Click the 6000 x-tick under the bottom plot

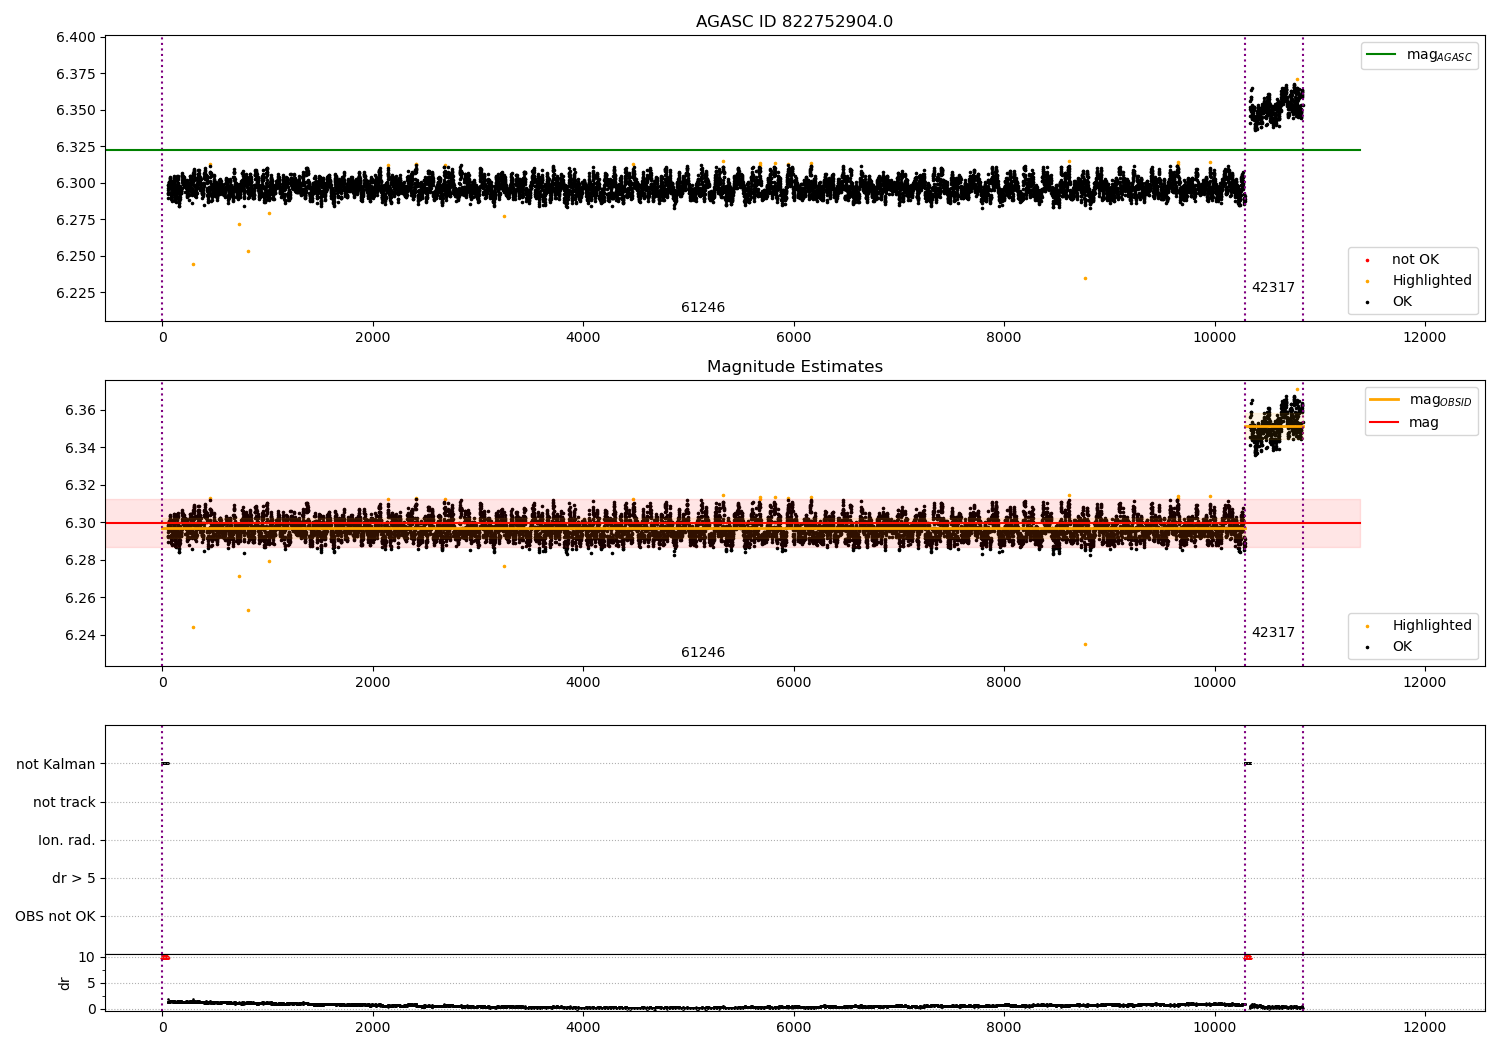point(794,1028)
